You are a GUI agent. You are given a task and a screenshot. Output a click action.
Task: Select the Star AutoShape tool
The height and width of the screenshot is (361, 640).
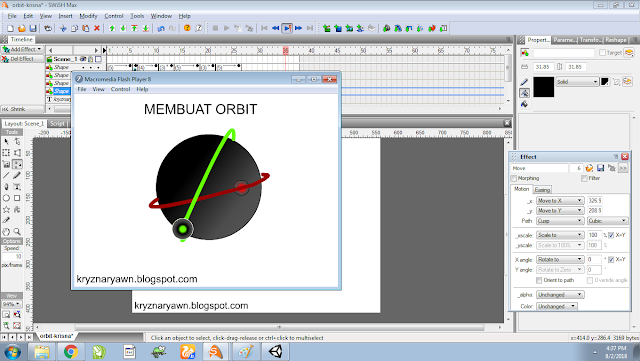click(6, 209)
